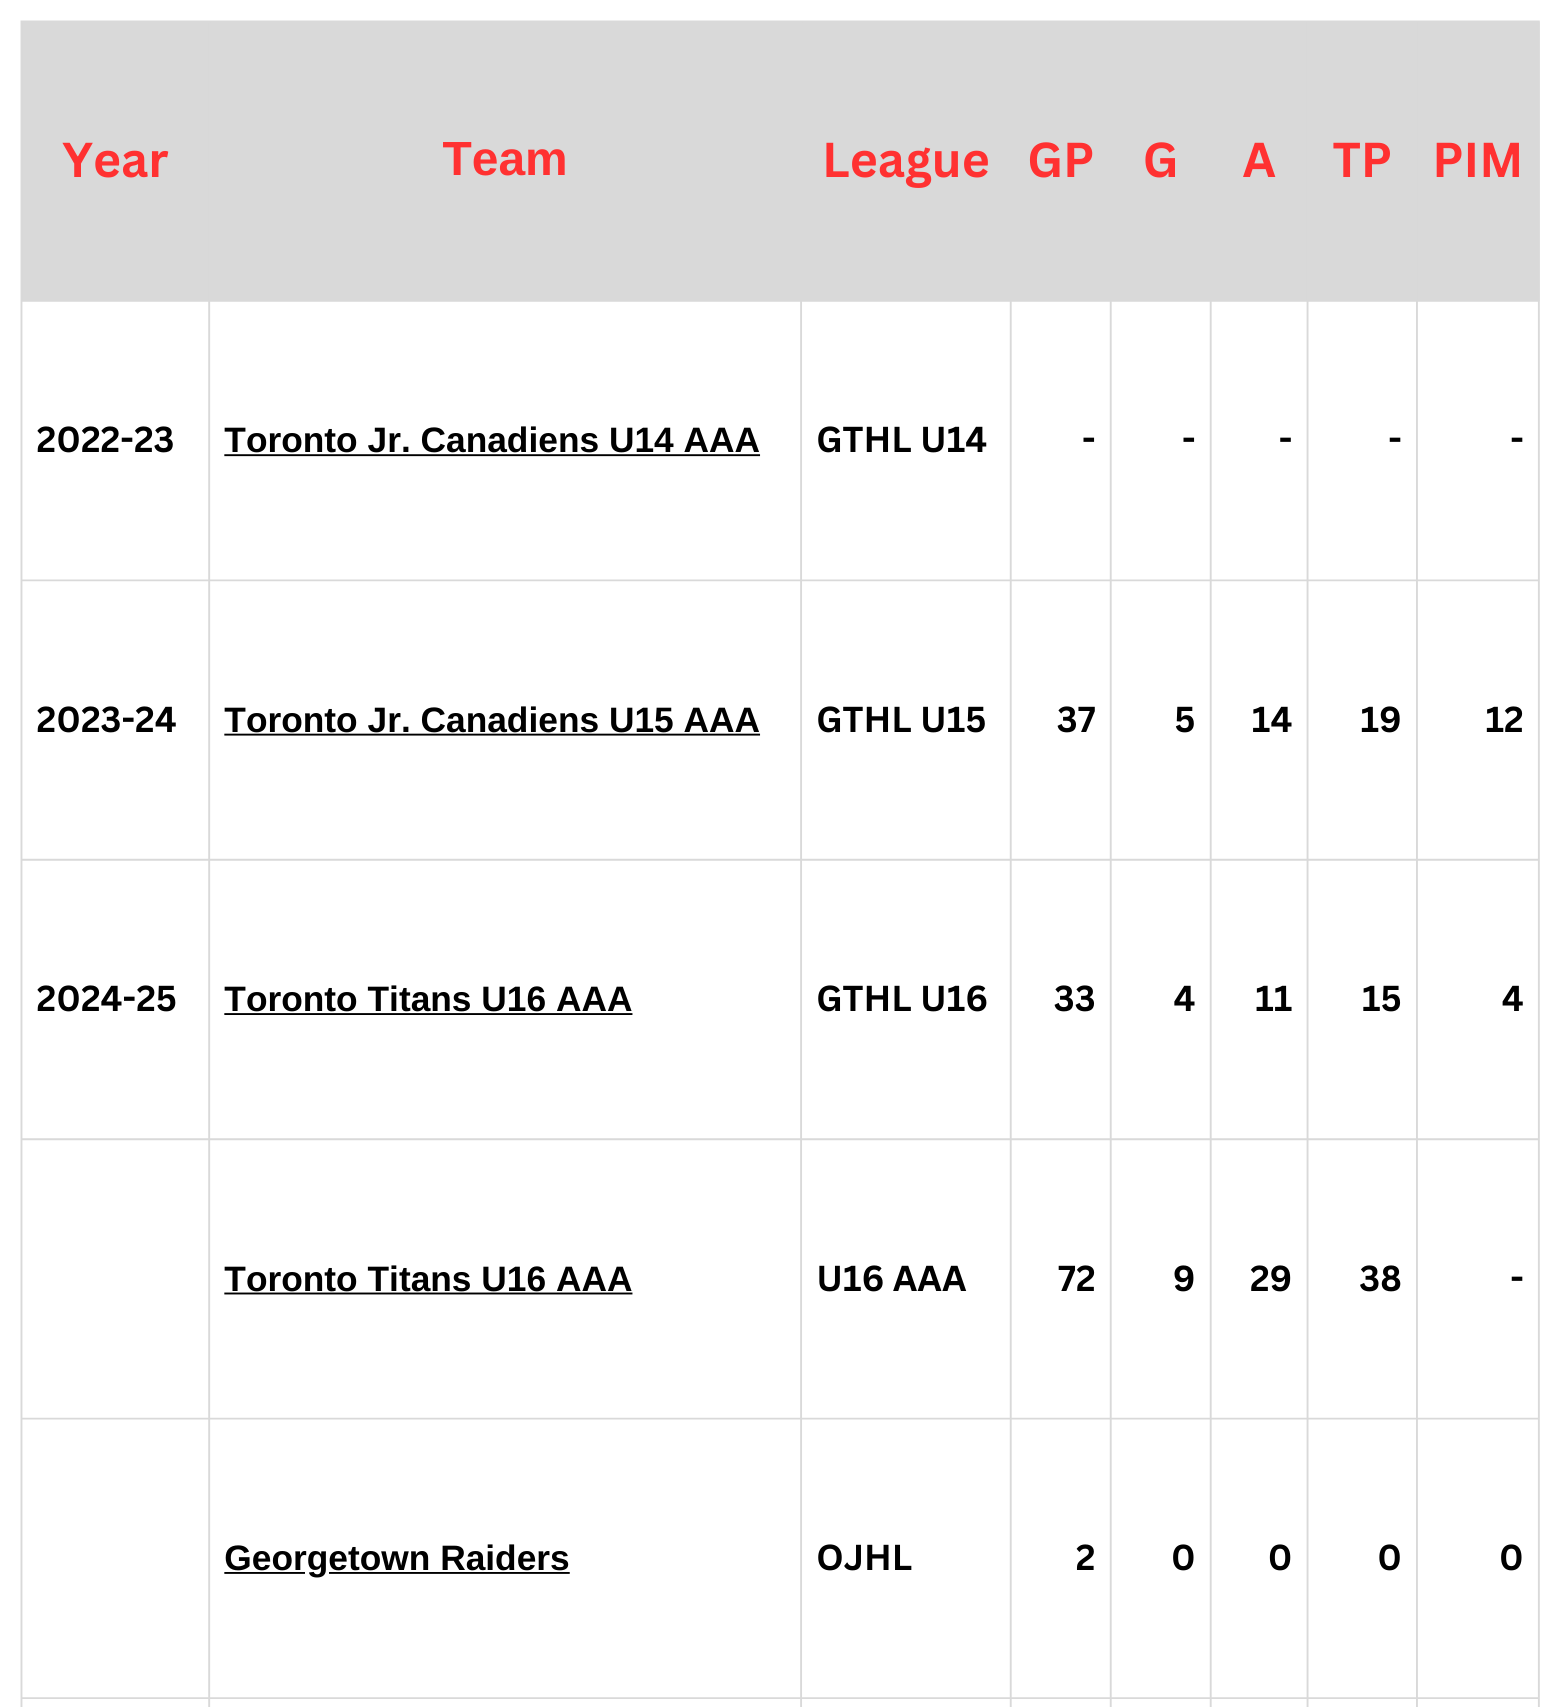The width and height of the screenshot is (1545, 1707).
Task: Follow the Georgetown Raiders team link
Action: [396, 1559]
